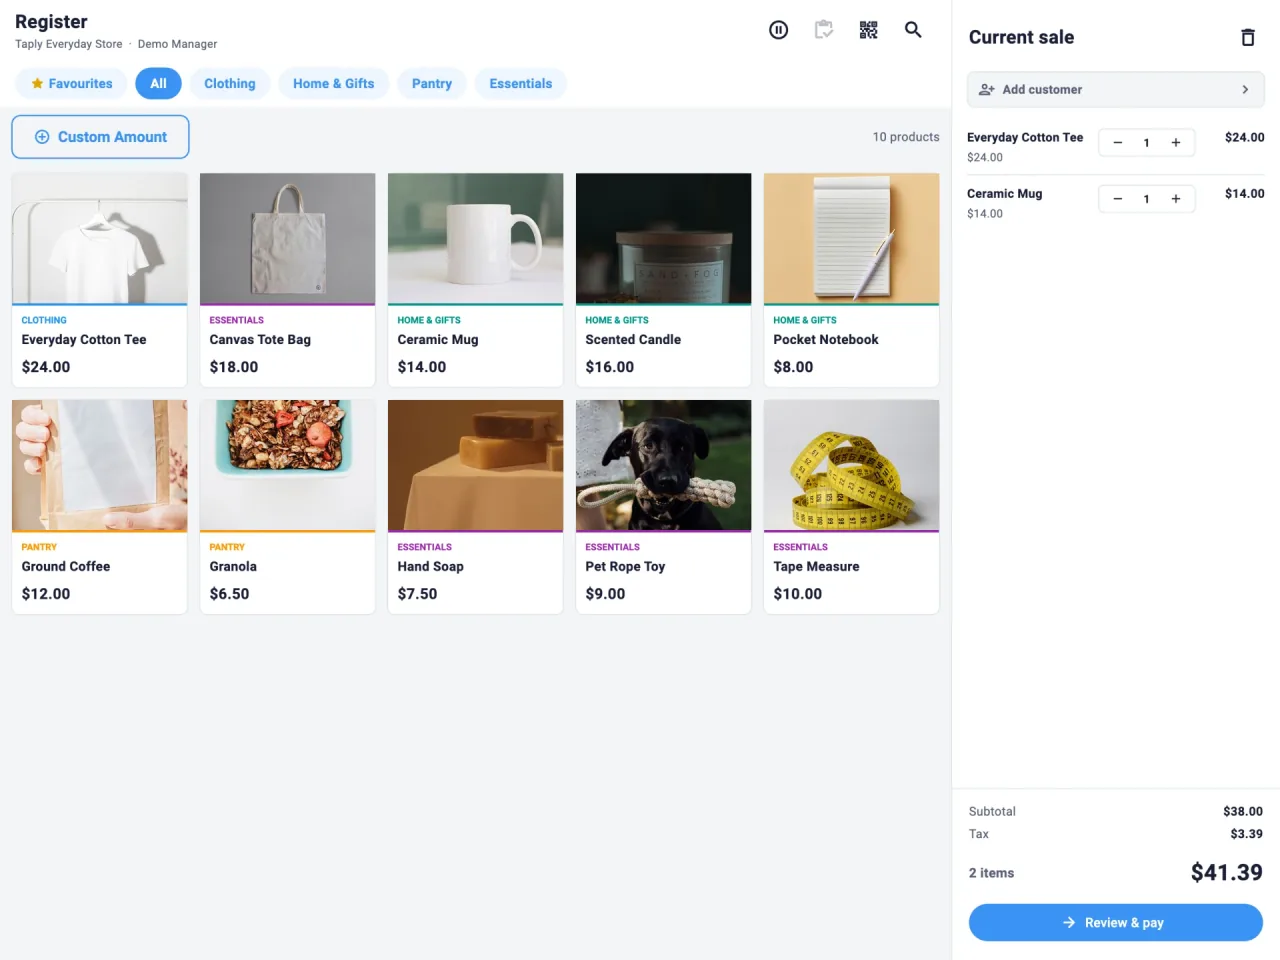1280x960 pixels.
Task: Click the $3.39 tax value
Action: 1247,834
